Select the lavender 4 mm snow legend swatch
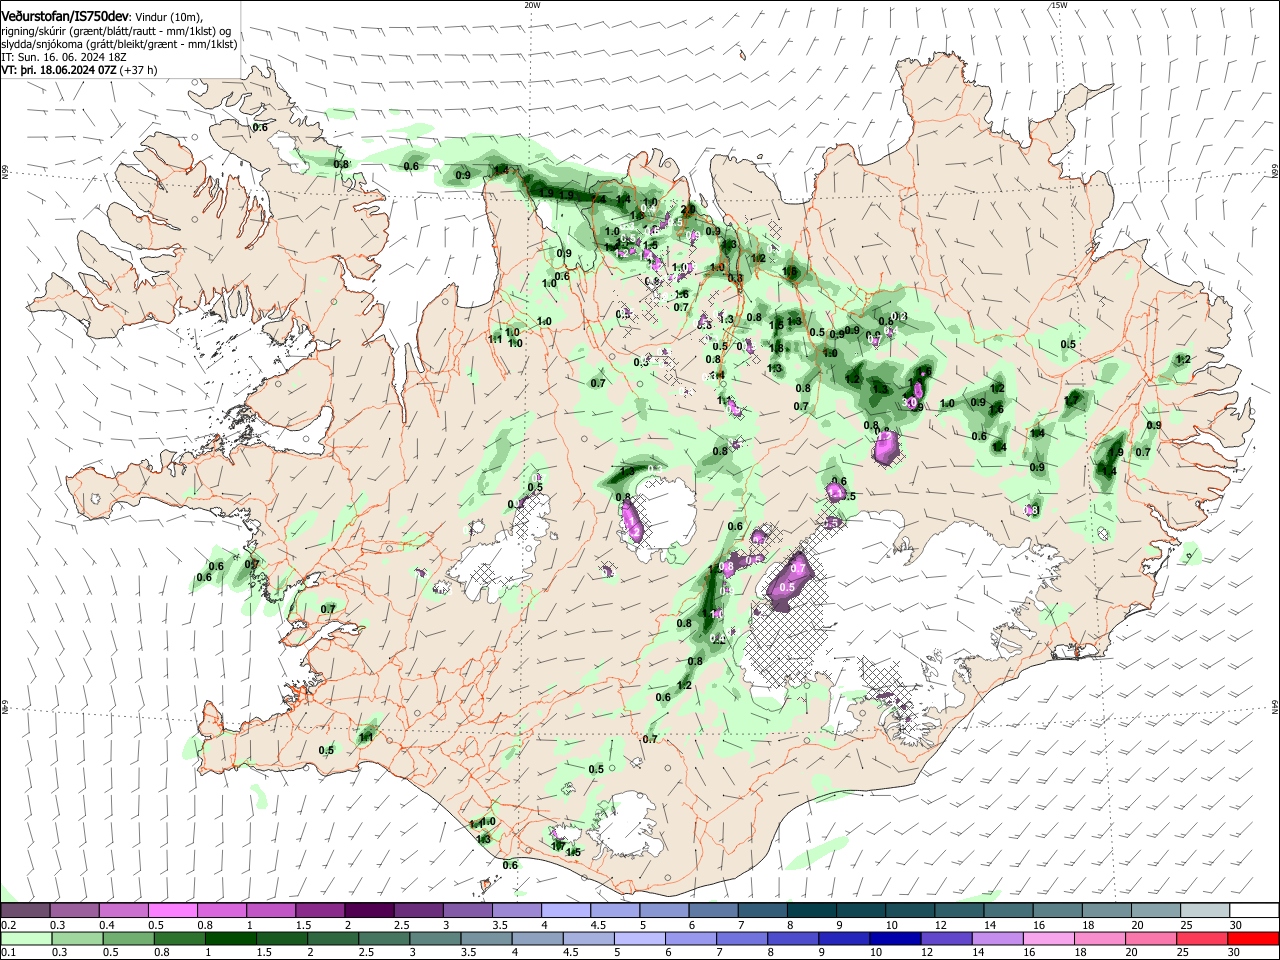The width and height of the screenshot is (1280, 960). [566, 911]
